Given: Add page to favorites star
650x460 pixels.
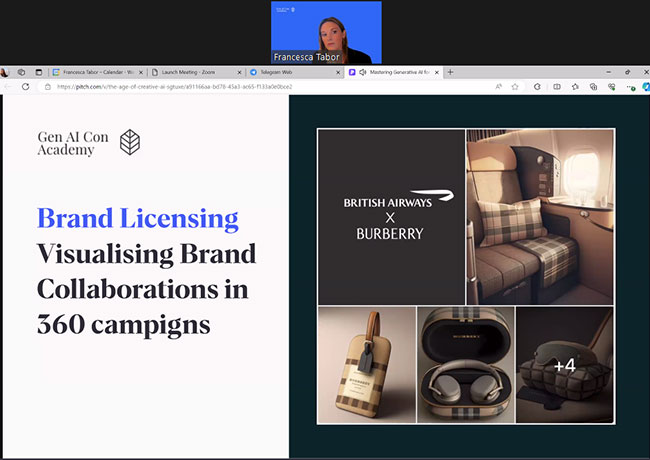Looking at the screenshot, I should 515,87.
